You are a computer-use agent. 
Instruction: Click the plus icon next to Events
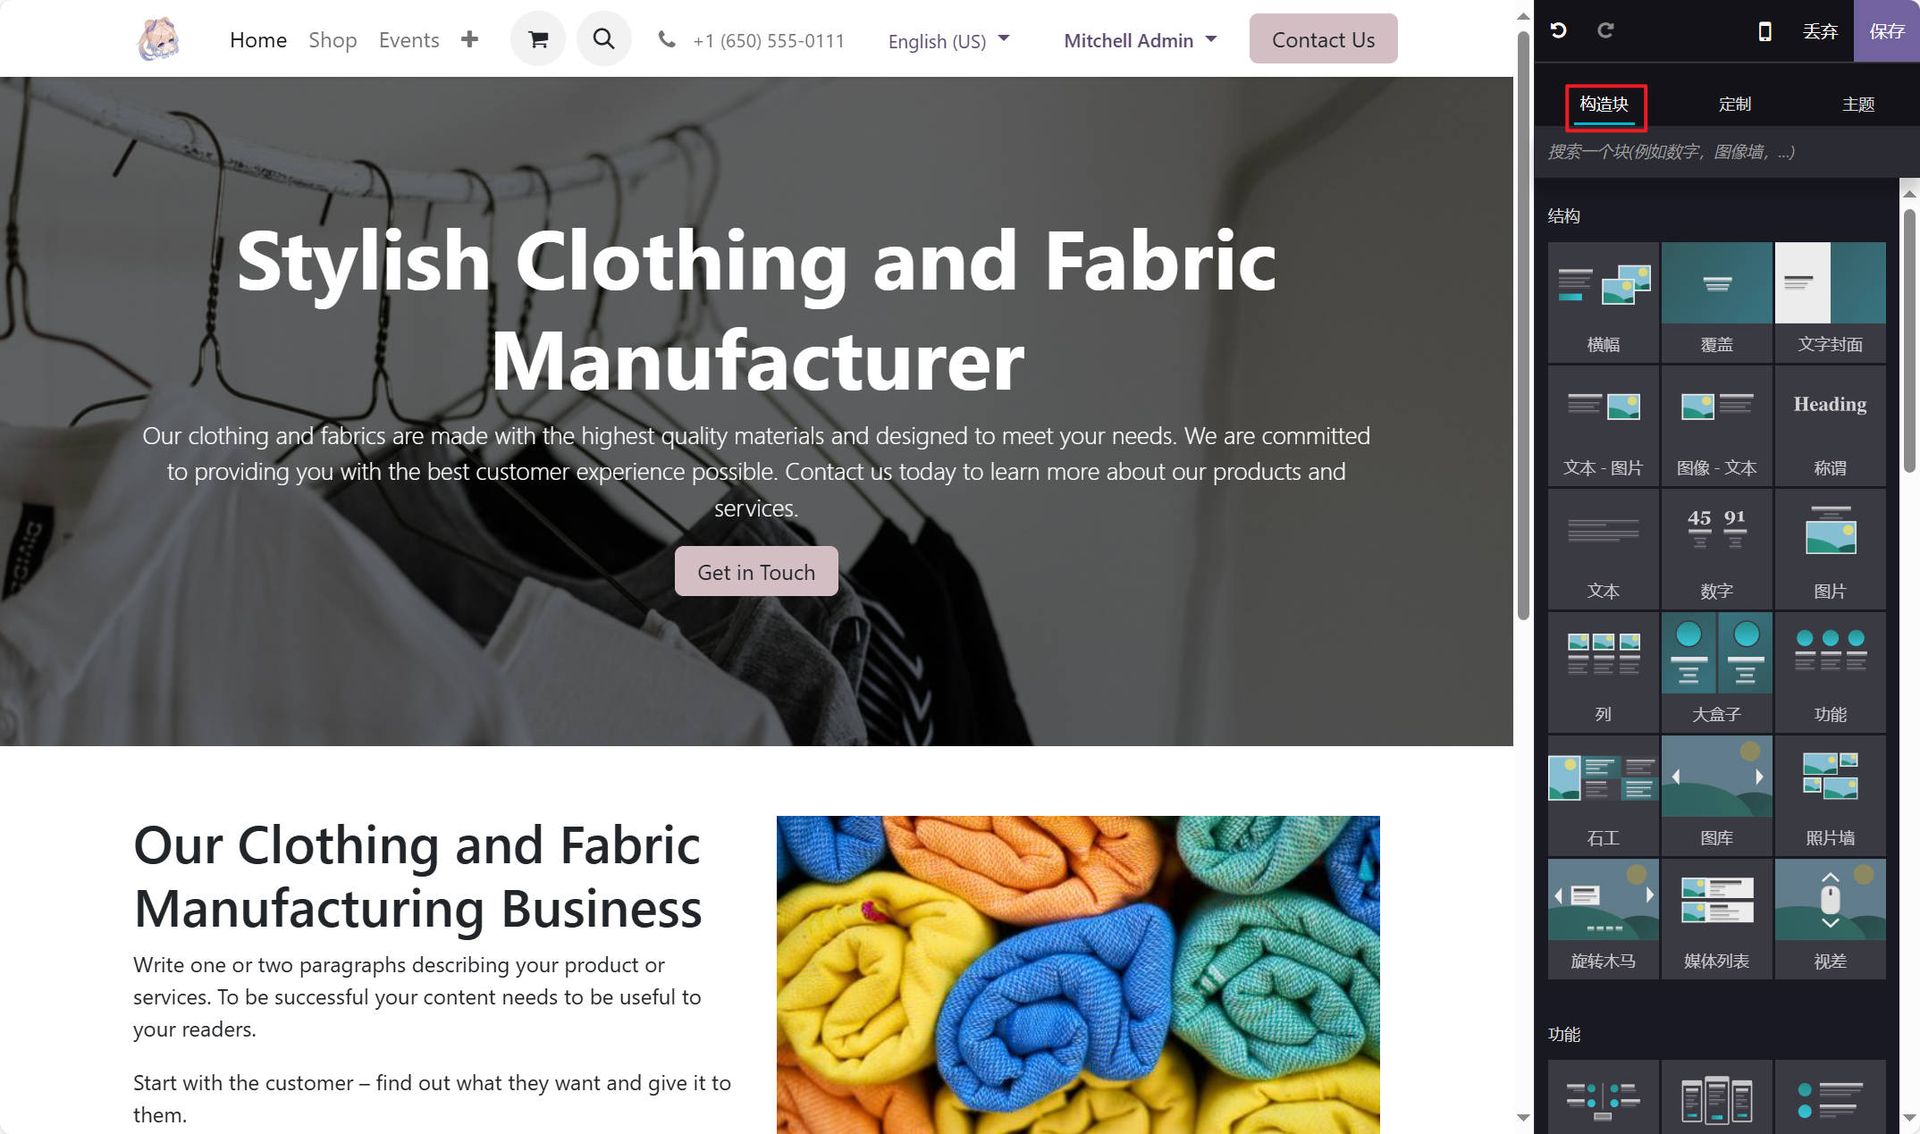(469, 39)
